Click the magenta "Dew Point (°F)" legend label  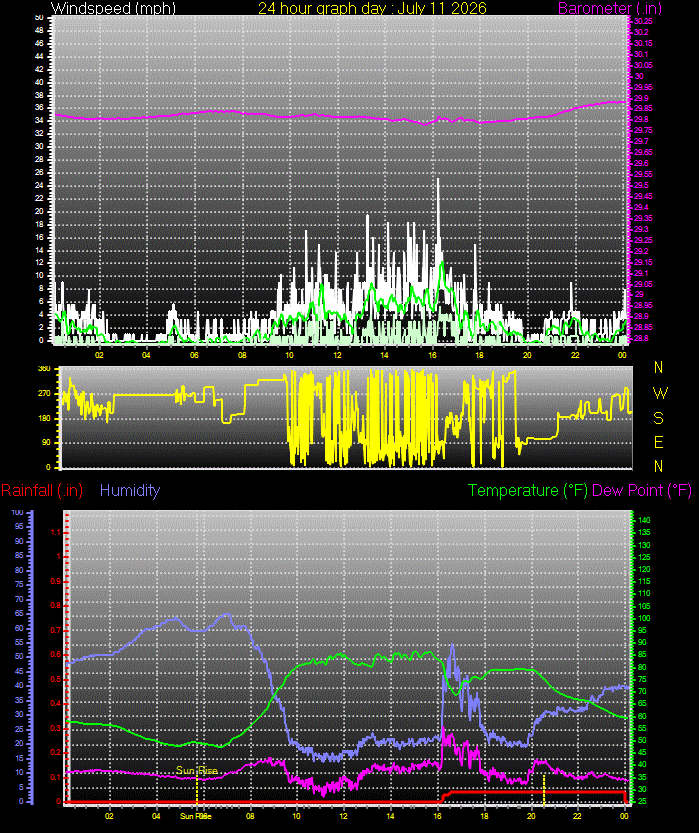click(642, 490)
